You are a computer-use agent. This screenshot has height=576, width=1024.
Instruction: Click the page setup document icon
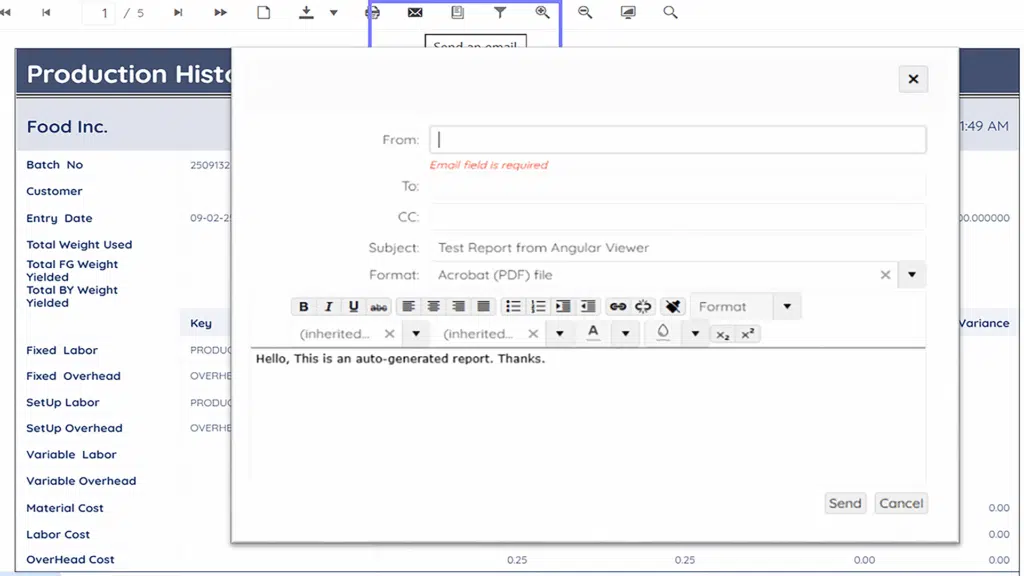(x=264, y=12)
